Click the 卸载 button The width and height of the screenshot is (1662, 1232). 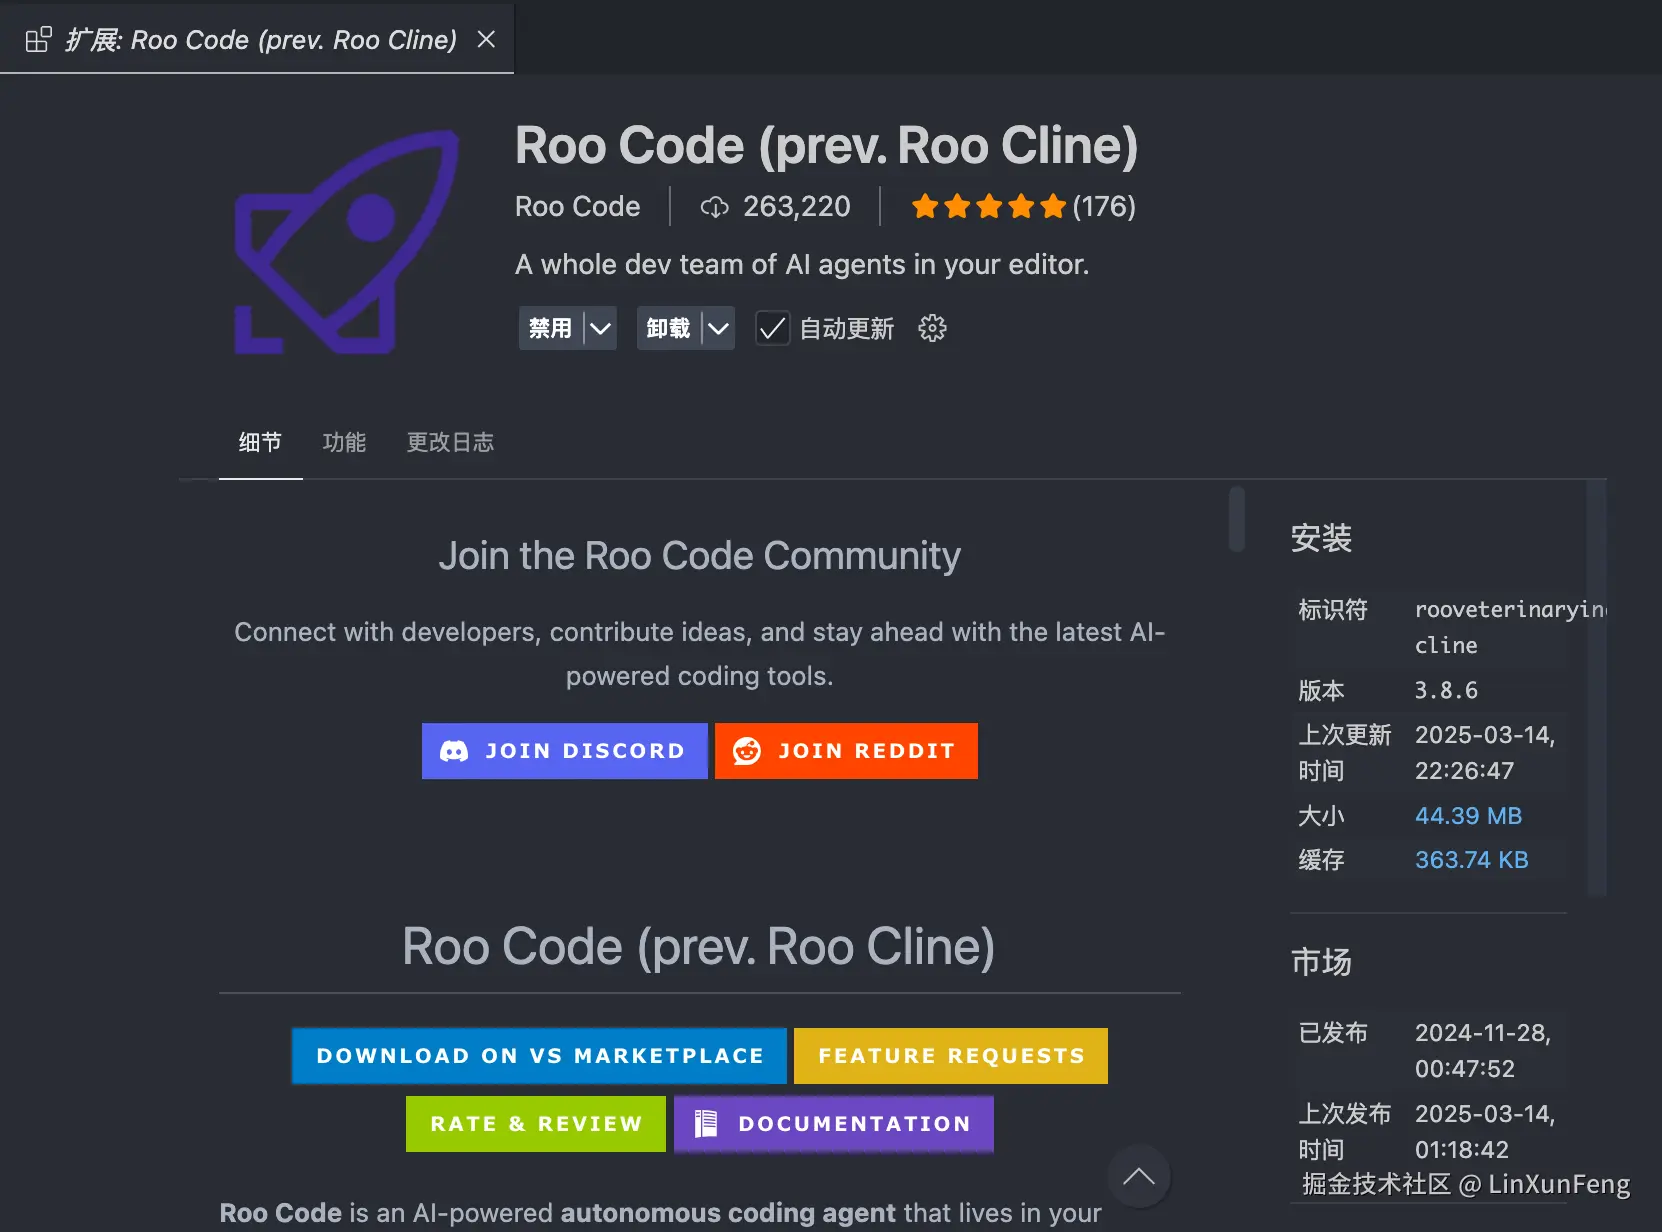(x=668, y=328)
